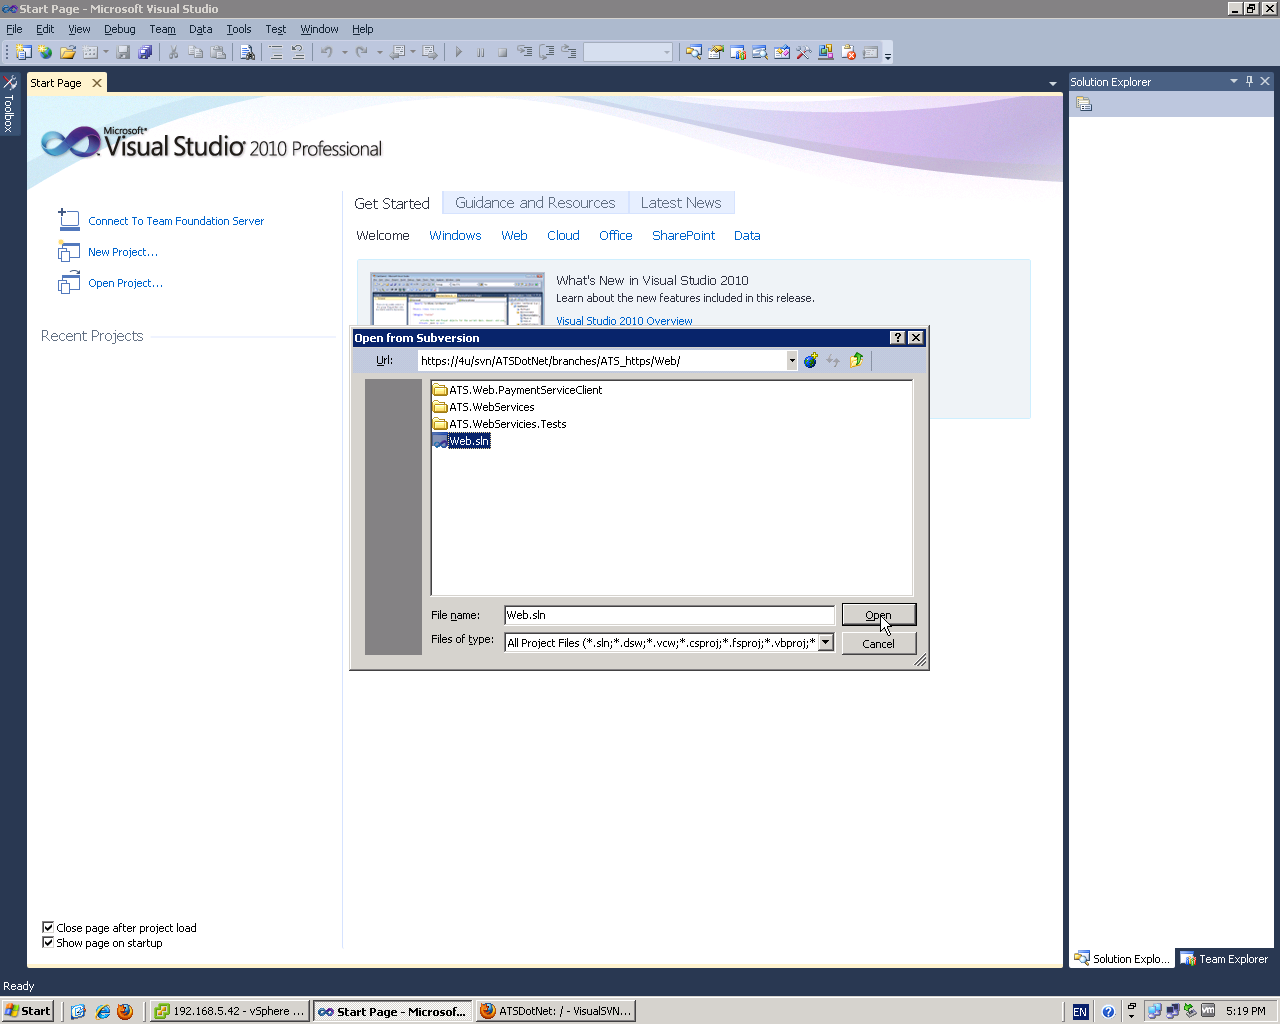Open the toolbox-style wrench tools toolbar icon
Image resolution: width=1280 pixels, height=1024 pixels.
[803, 52]
